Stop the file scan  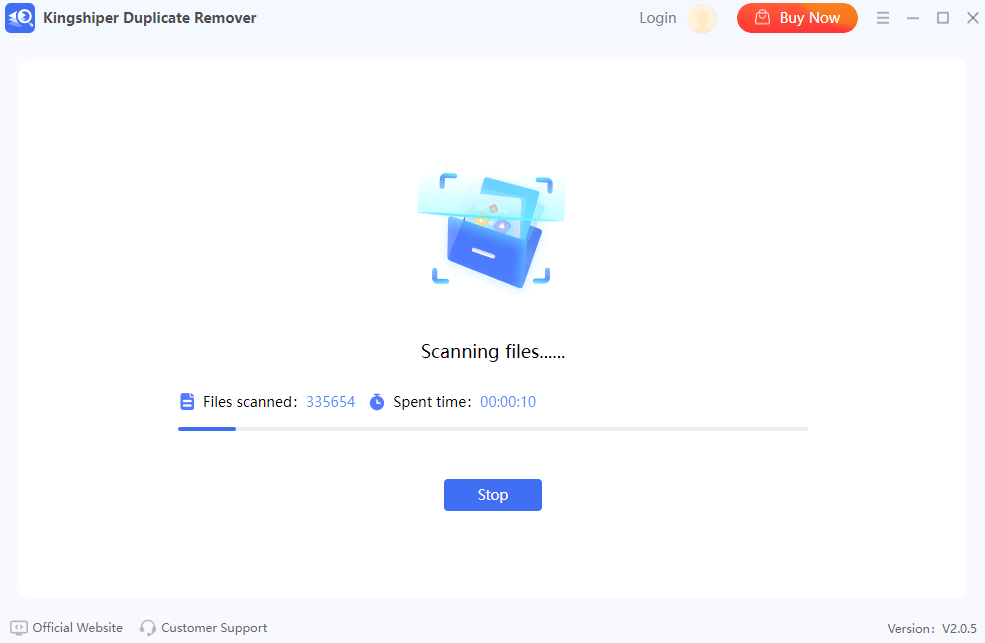[492, 495]
